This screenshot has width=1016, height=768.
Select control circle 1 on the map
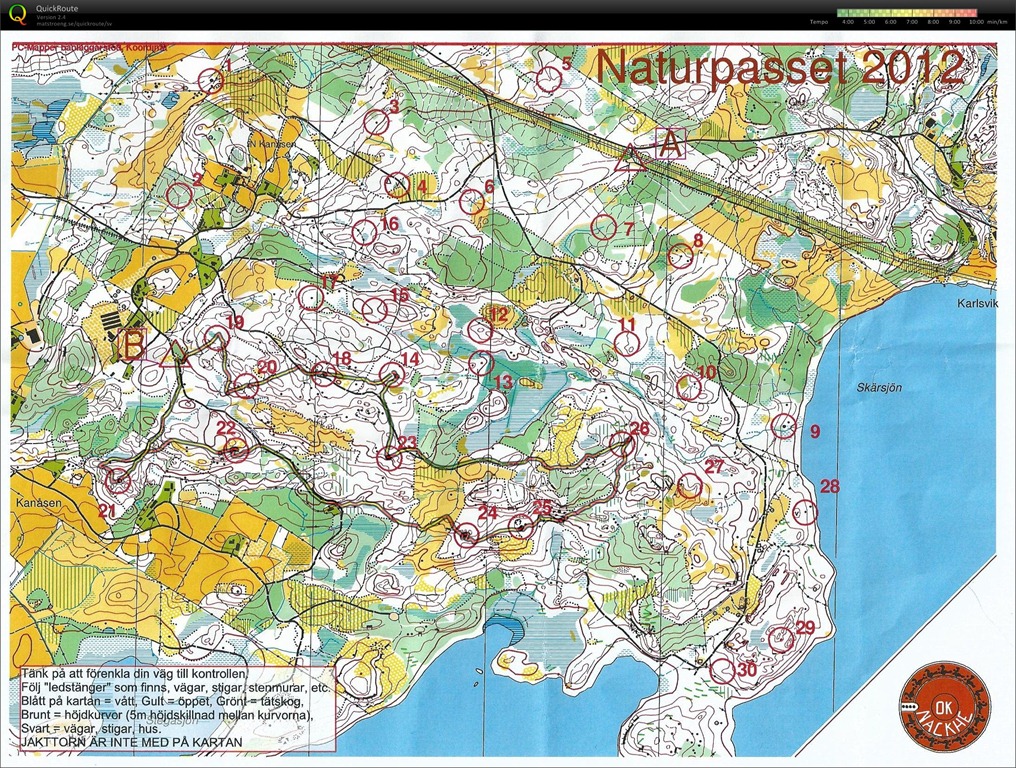[x=211, y=81]
